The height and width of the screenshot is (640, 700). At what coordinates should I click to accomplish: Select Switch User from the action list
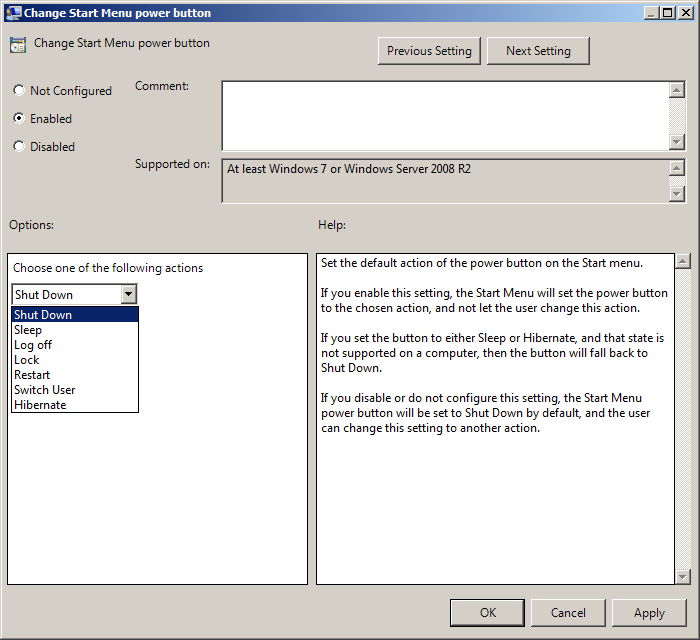click(45, 390)
